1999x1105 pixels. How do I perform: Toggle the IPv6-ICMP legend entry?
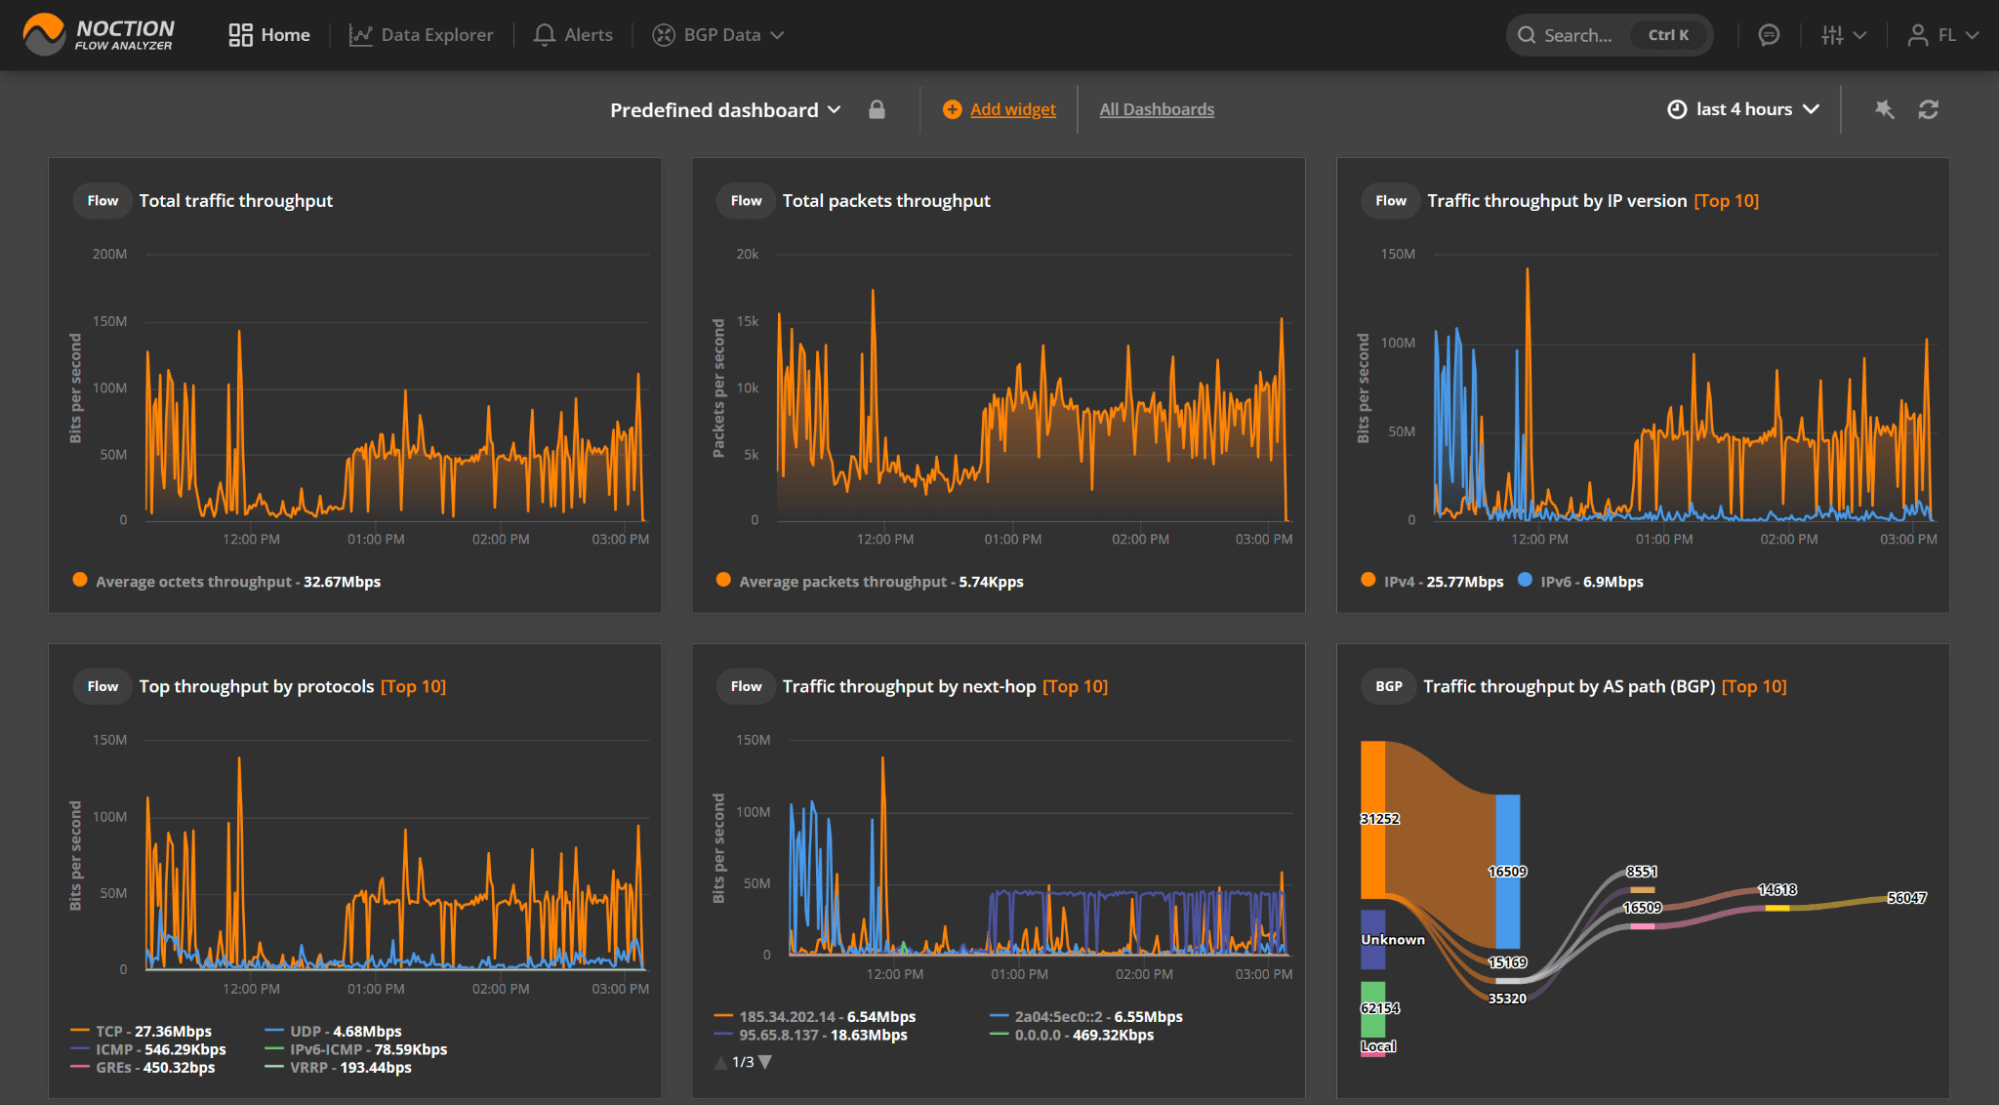pyautogui.click(x=356, y=1049)
